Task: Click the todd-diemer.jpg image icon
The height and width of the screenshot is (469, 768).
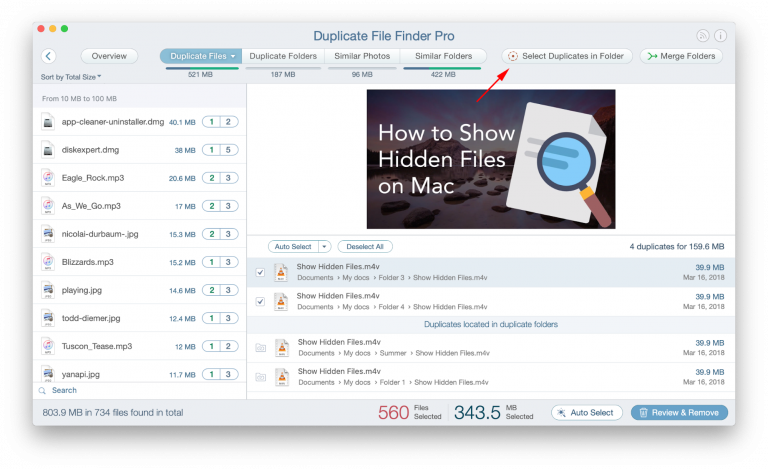Action: point(48,318)
